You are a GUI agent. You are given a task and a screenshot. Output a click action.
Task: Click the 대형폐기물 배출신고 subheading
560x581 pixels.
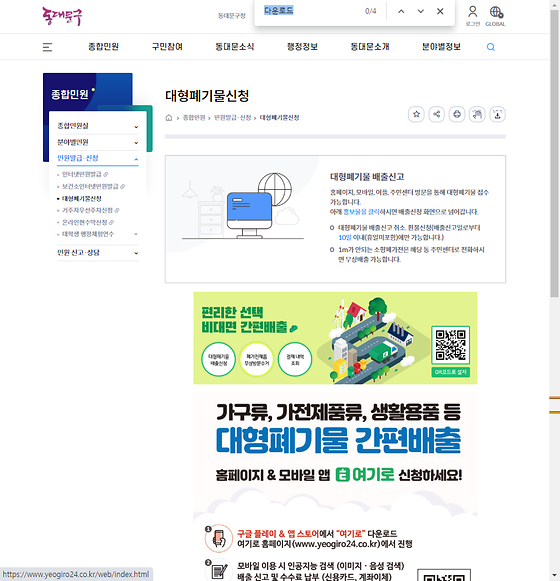coord(367,177)
